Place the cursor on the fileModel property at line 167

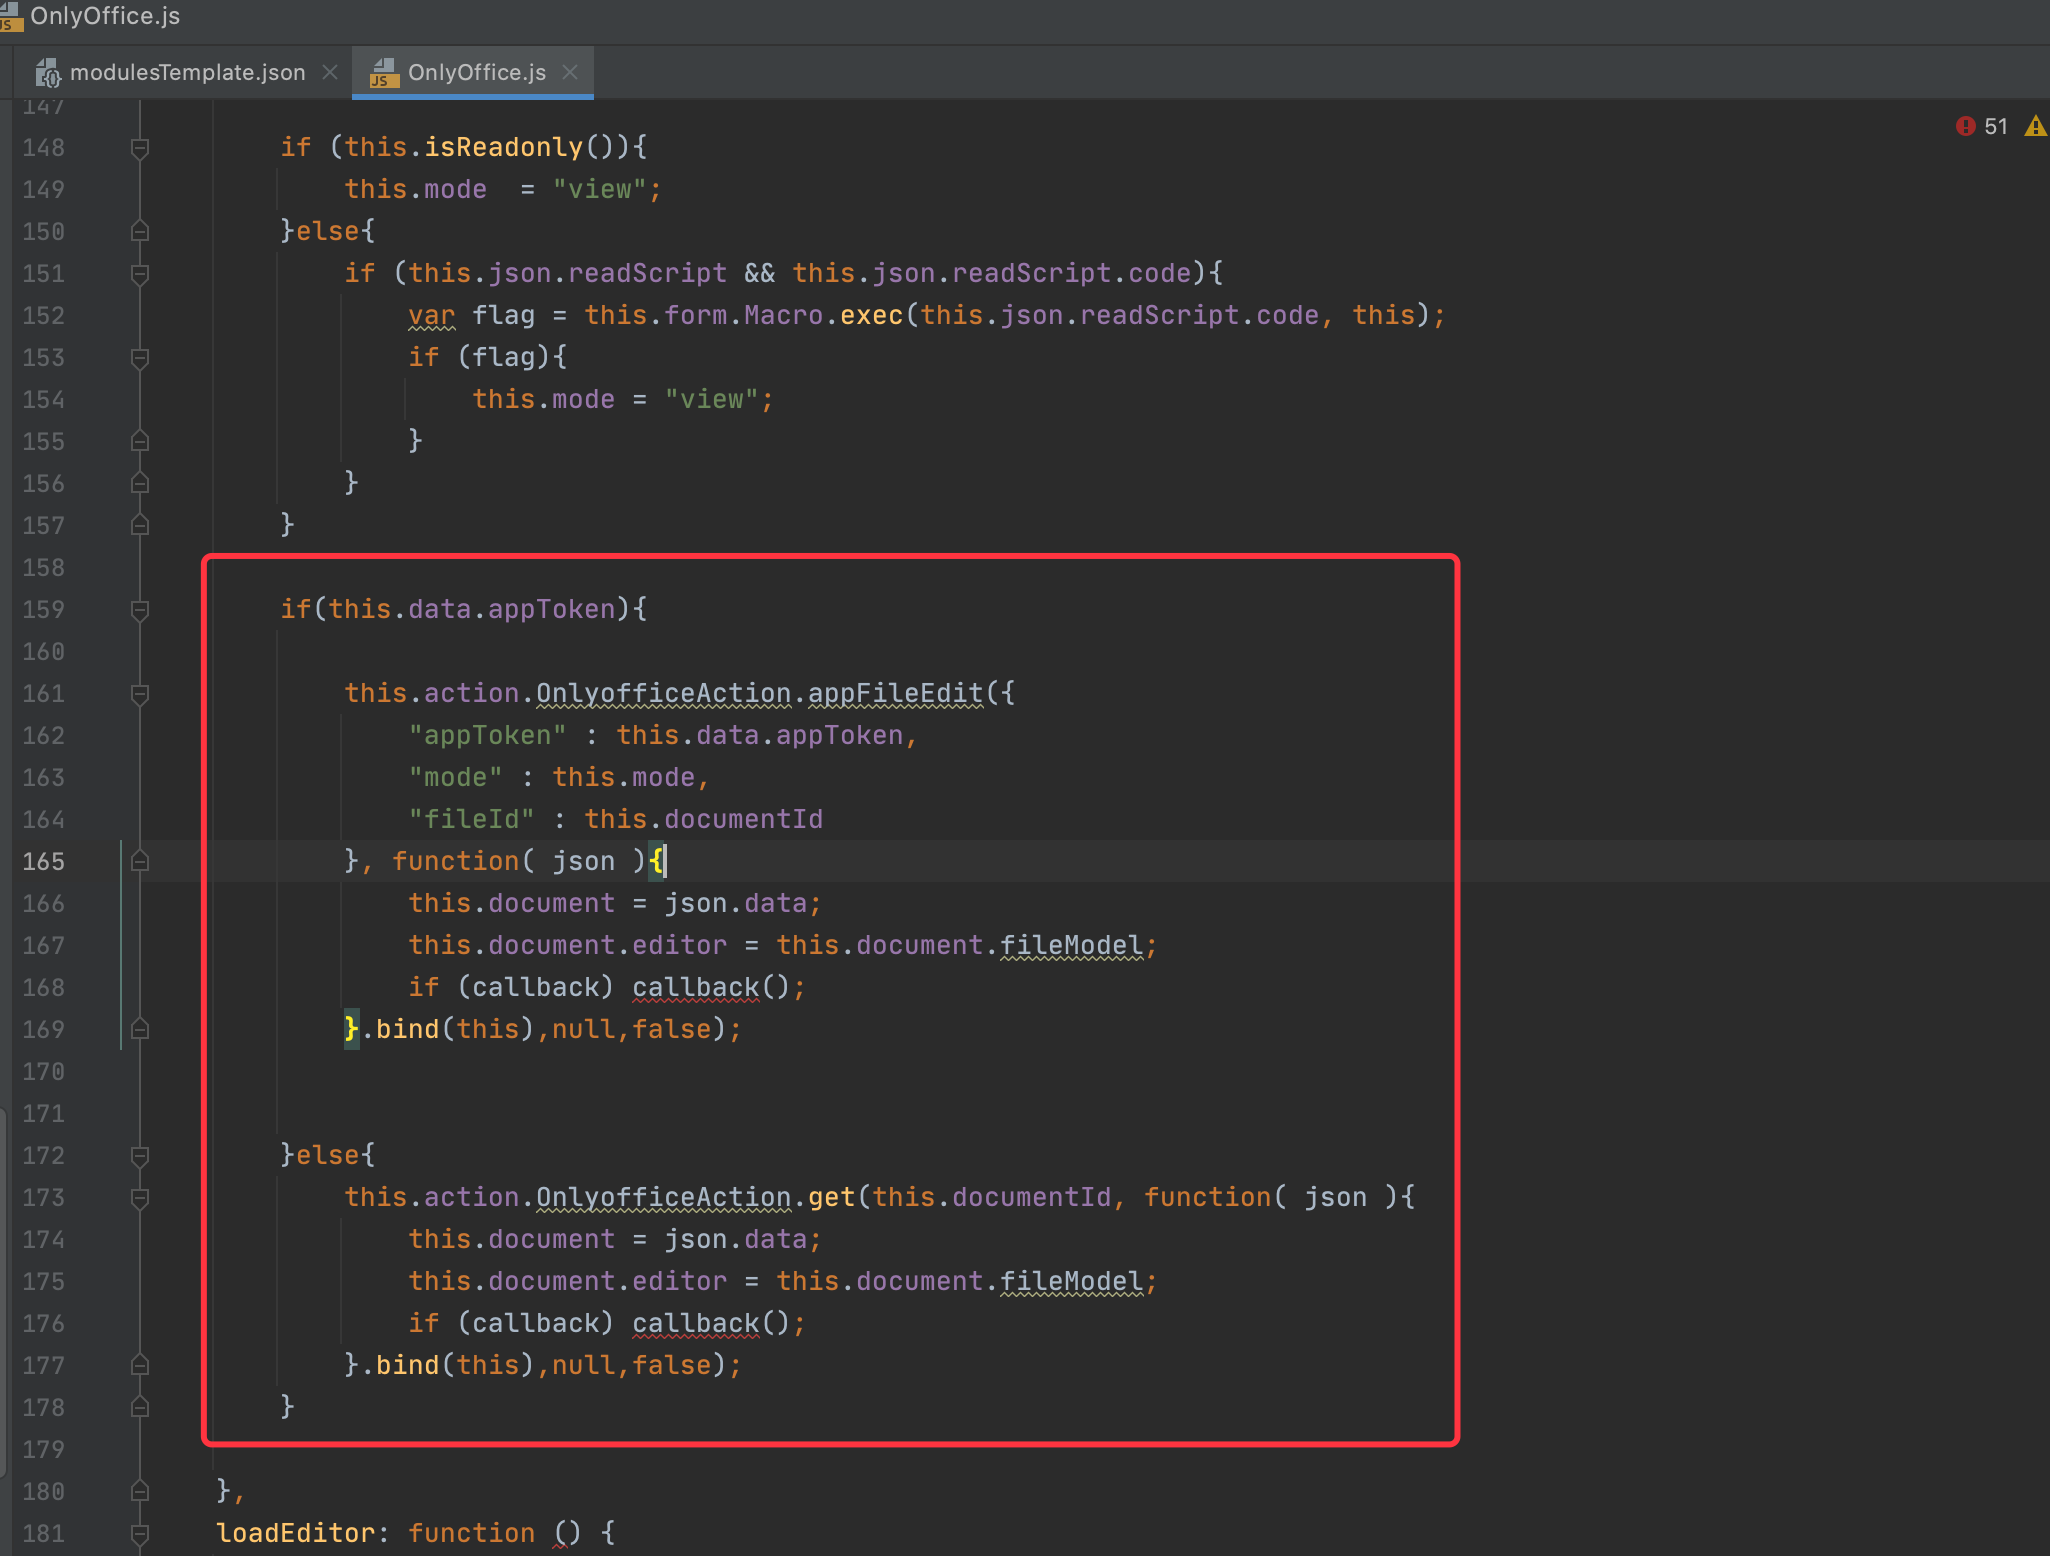1071,946
